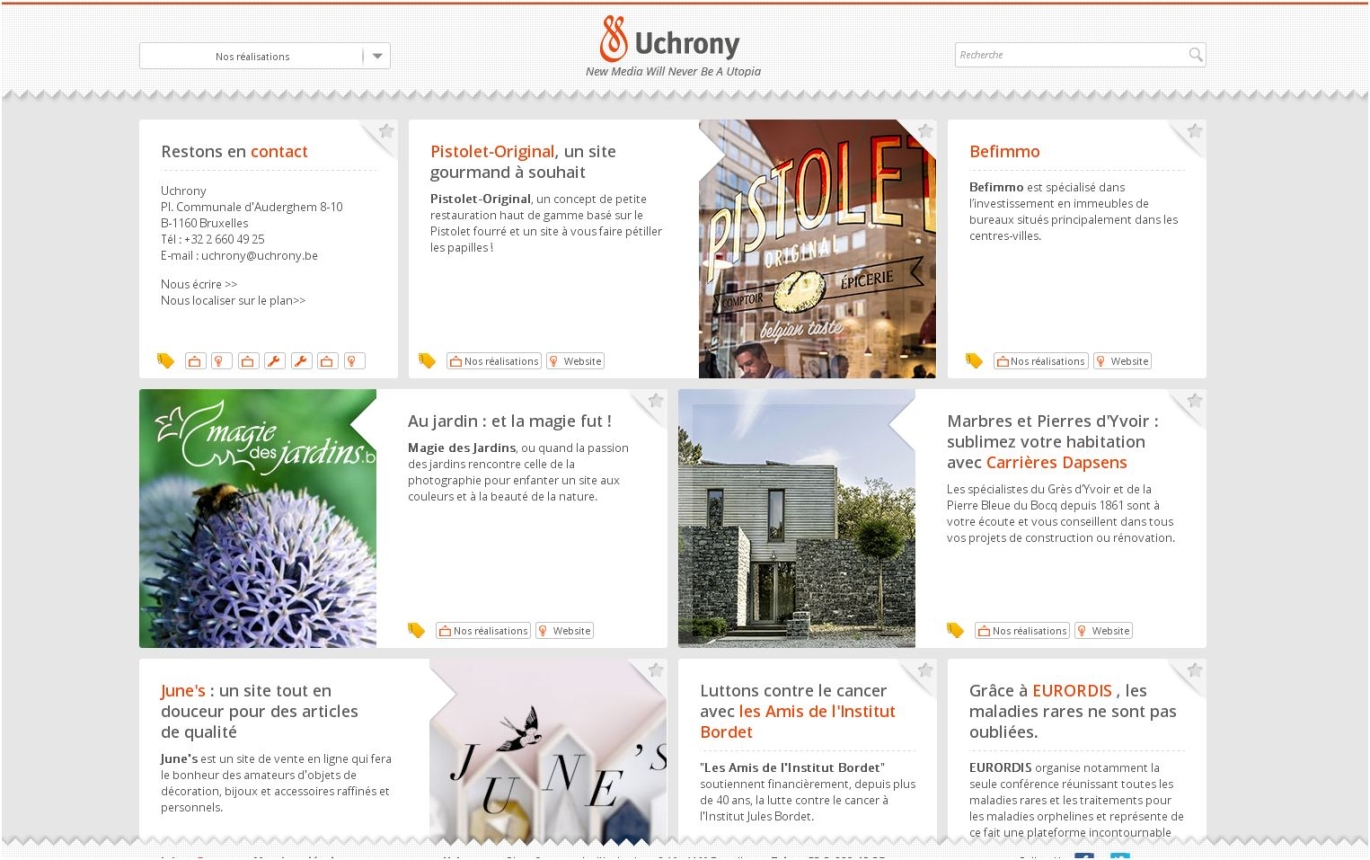Viewport: 1370px width, 860px height.
Task: Toggle the star on the EURORDIS card
Action: (x=1194, y=670)
